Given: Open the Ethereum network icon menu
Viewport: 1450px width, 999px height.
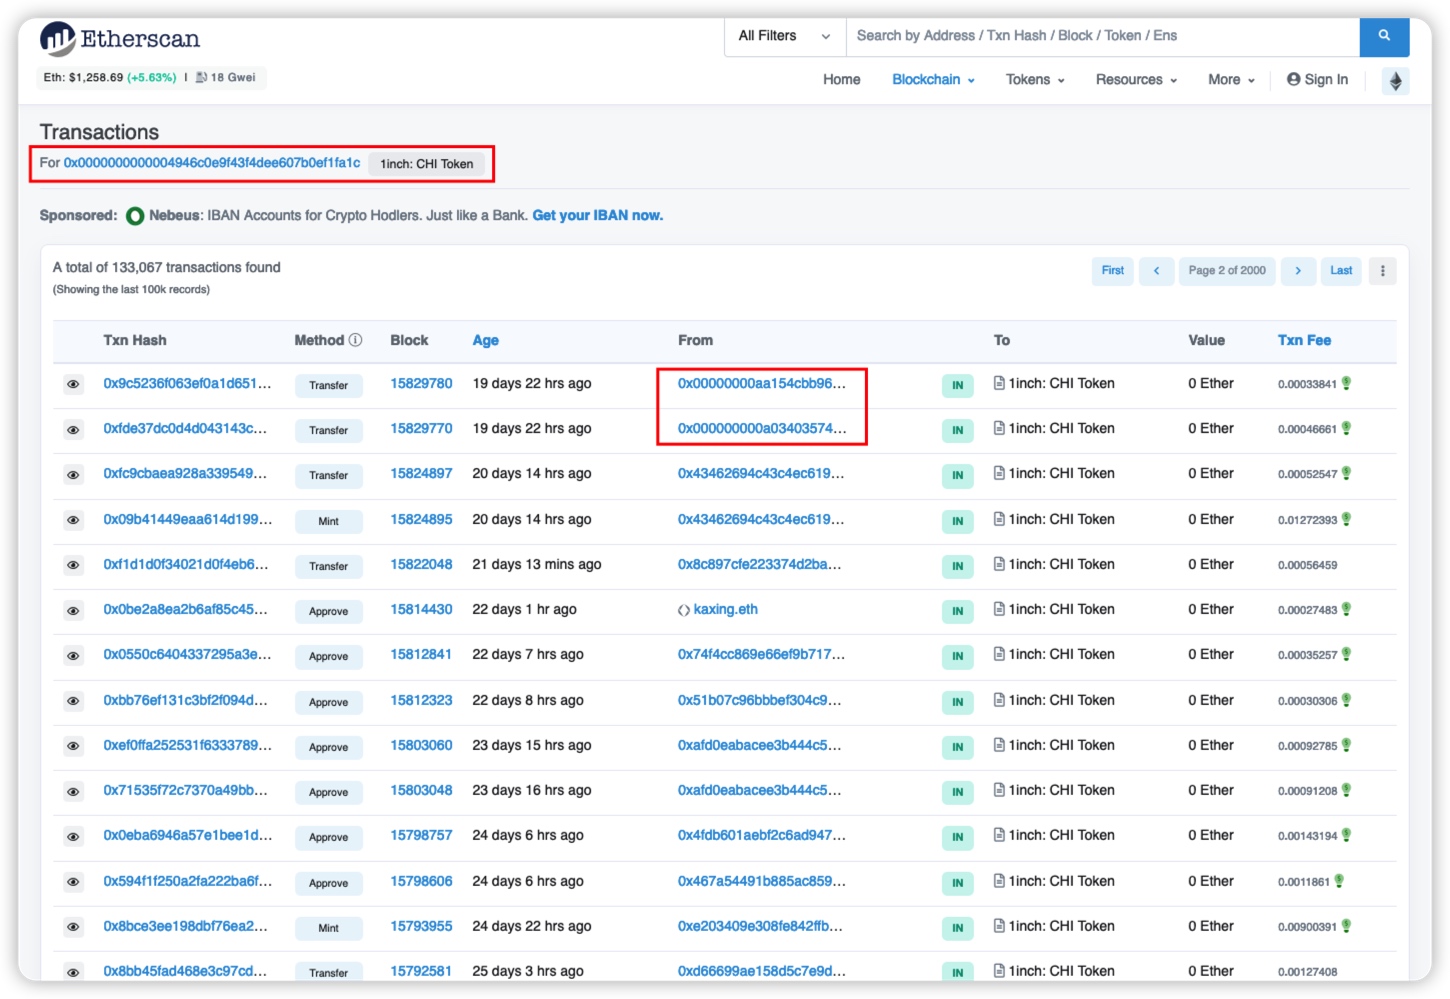Looking at the screenshot, I should 1395,80.
